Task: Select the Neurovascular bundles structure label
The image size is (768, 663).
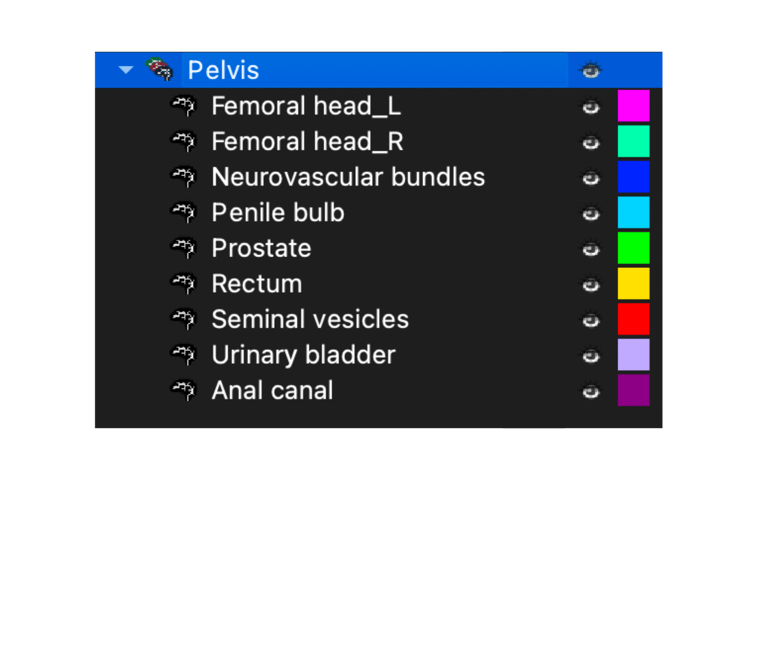Action: point(348,177)
